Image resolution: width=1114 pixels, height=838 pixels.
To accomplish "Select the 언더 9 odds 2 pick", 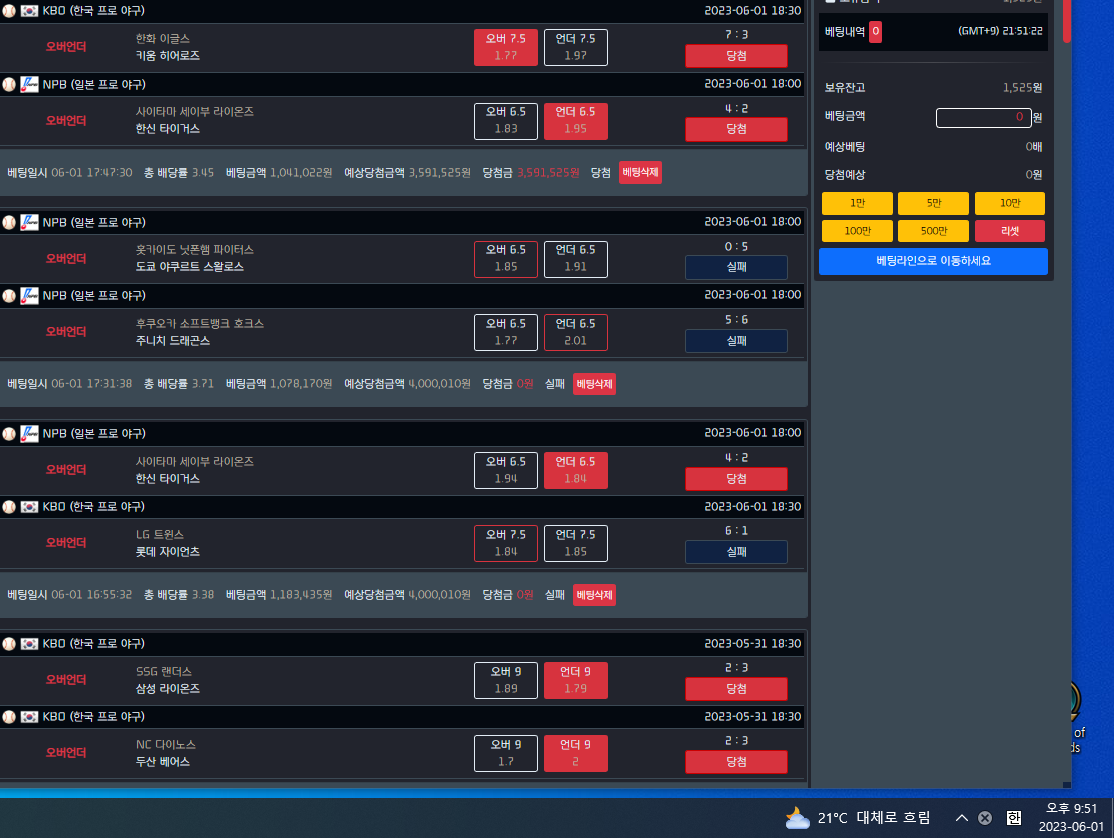I will click(x=575, y=753).
